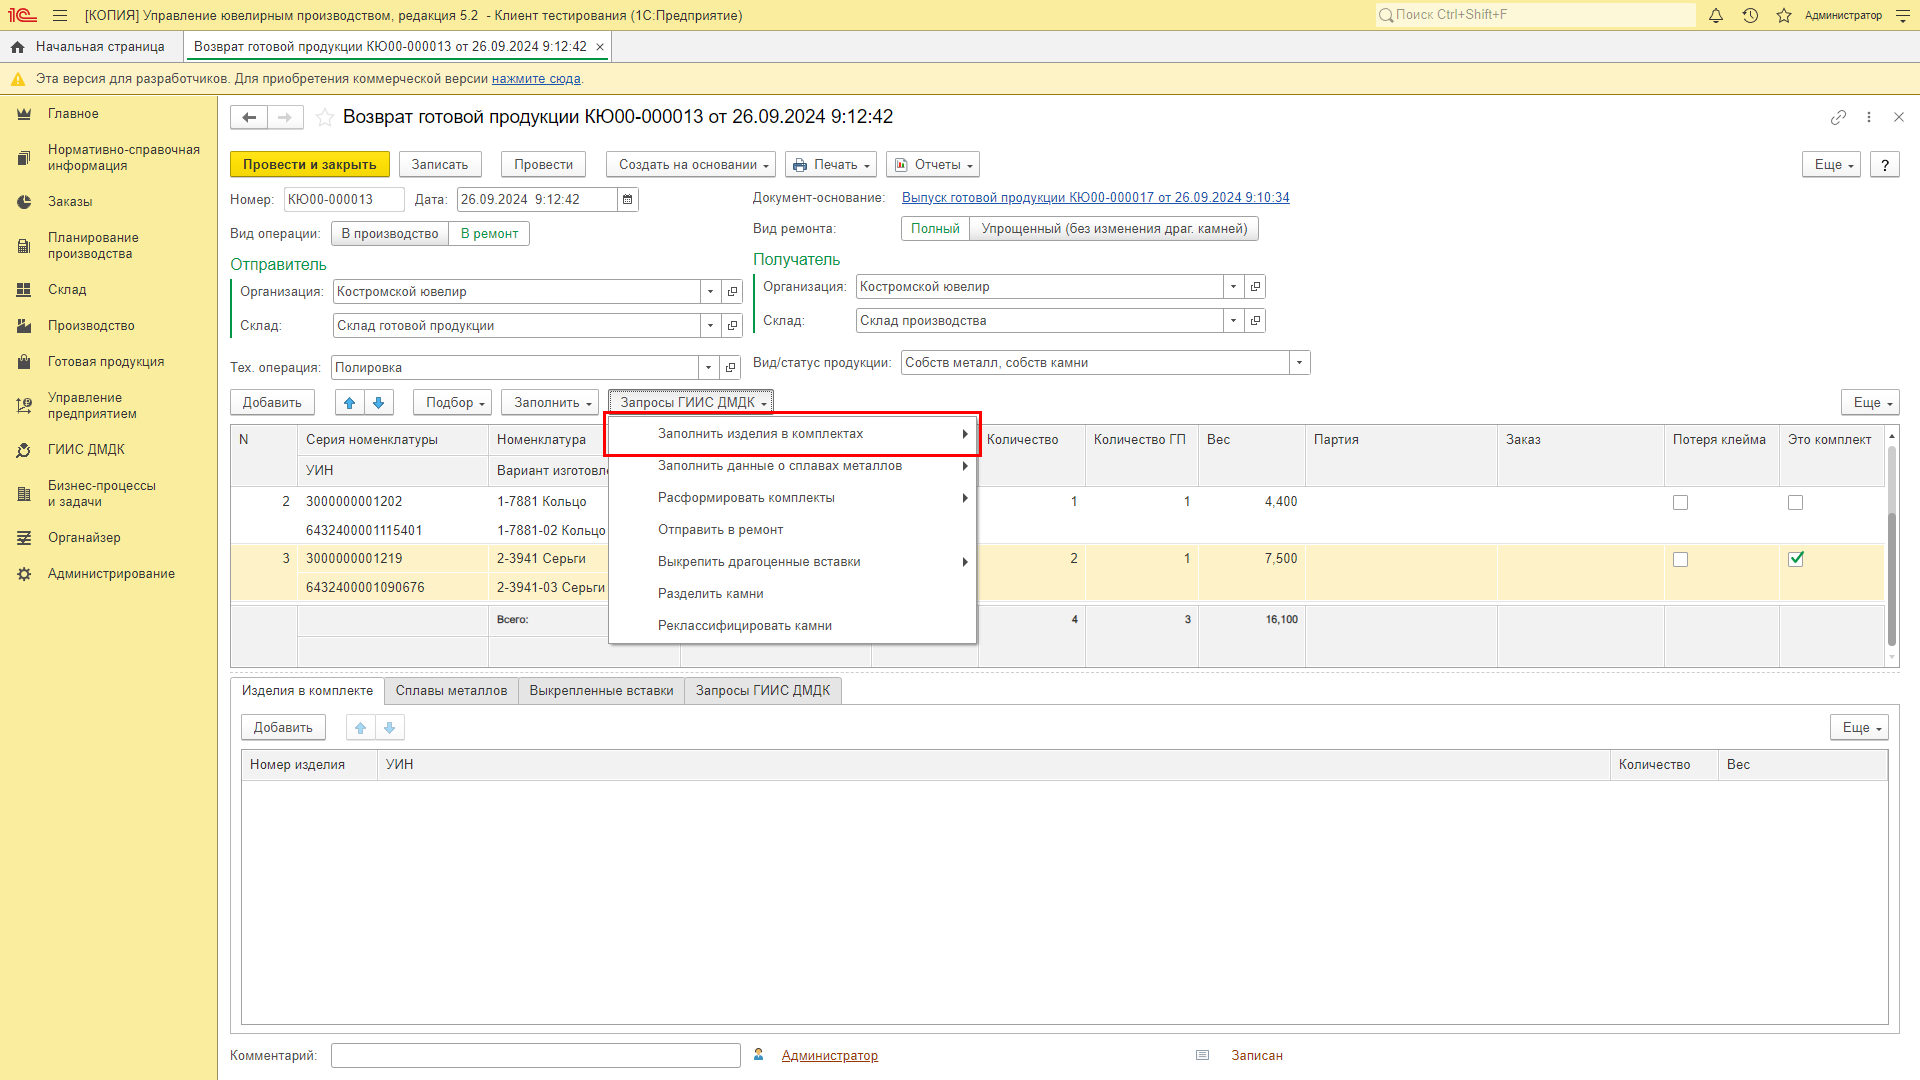Image resolution: width=1920 pixels, height=1080 pixels.
Task: Open Тех. операция record icon
Action: point(730,368)
